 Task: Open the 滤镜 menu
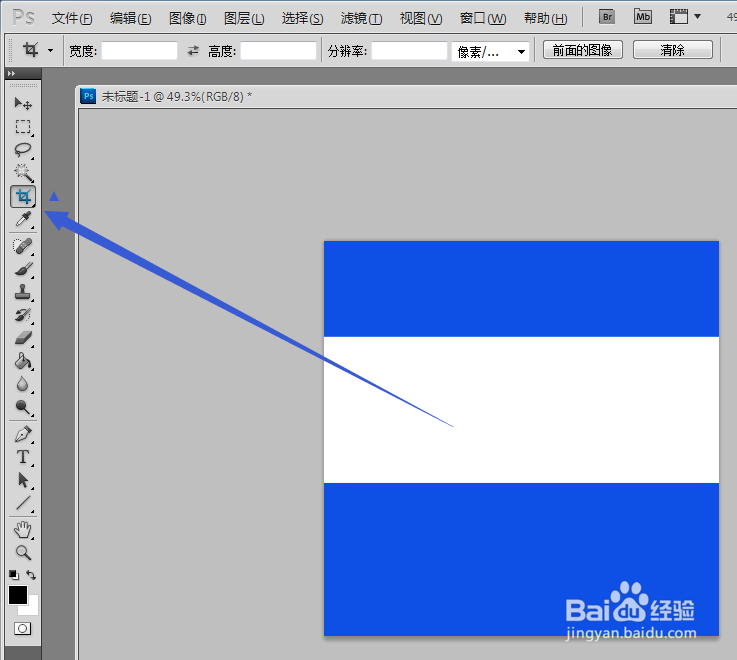361,18
